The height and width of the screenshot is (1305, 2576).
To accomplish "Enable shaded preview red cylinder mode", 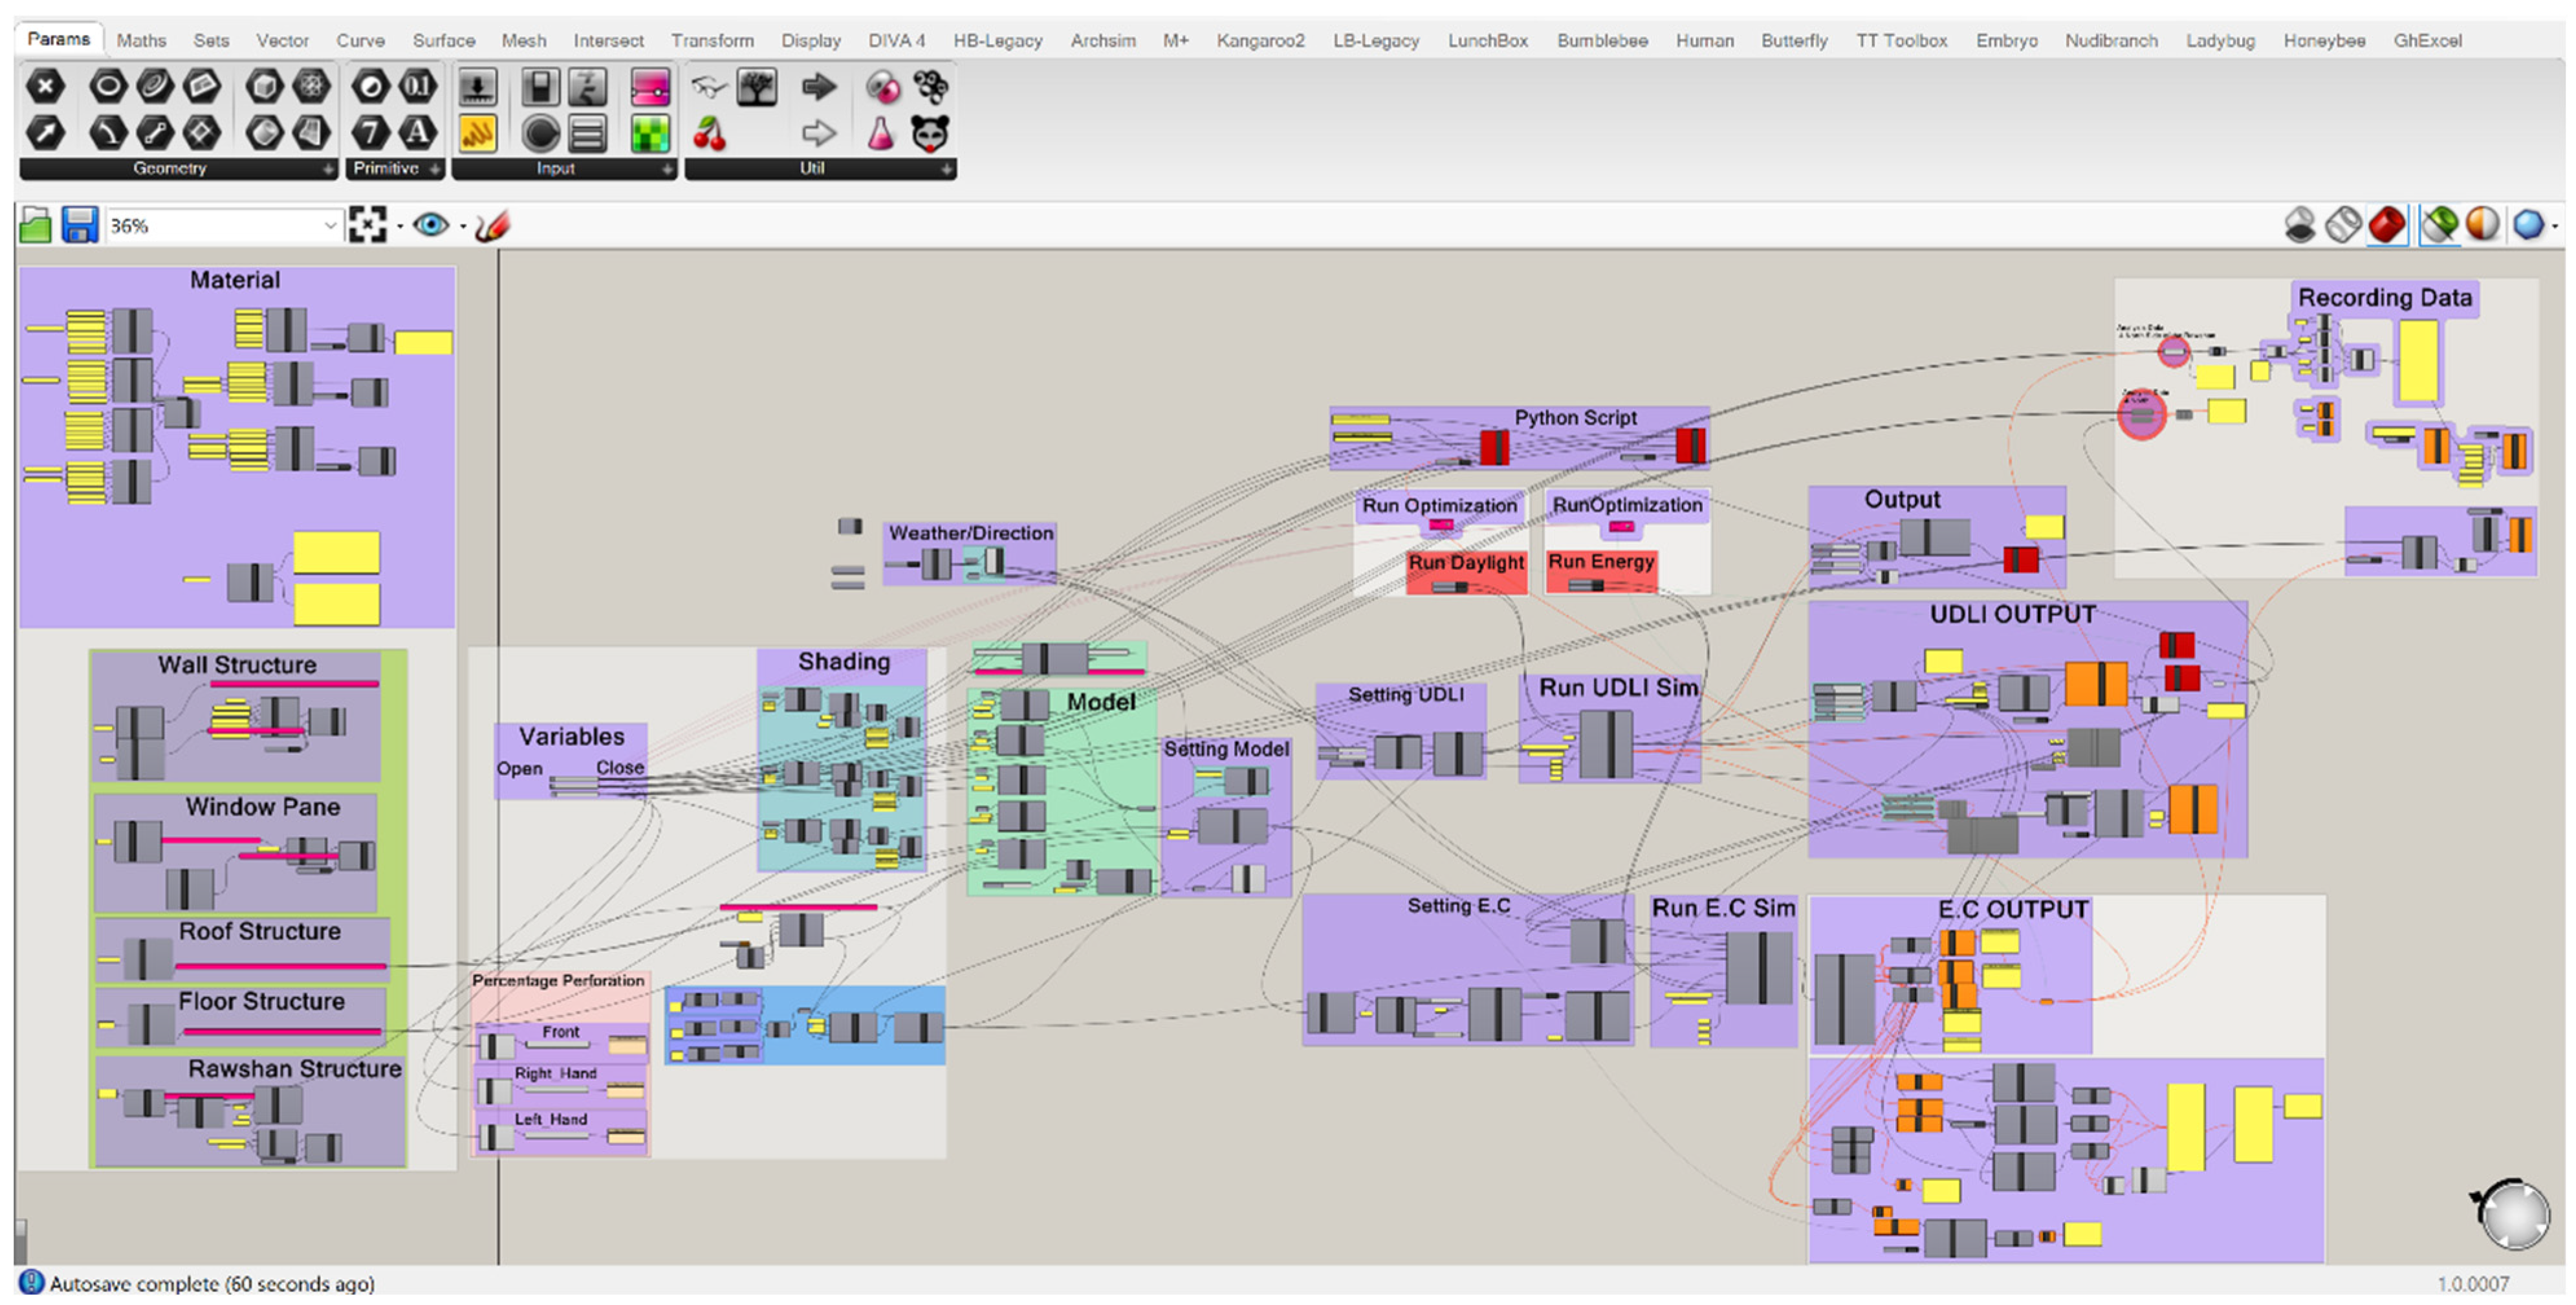I will pyautogui.click(x=2387, y=224).
